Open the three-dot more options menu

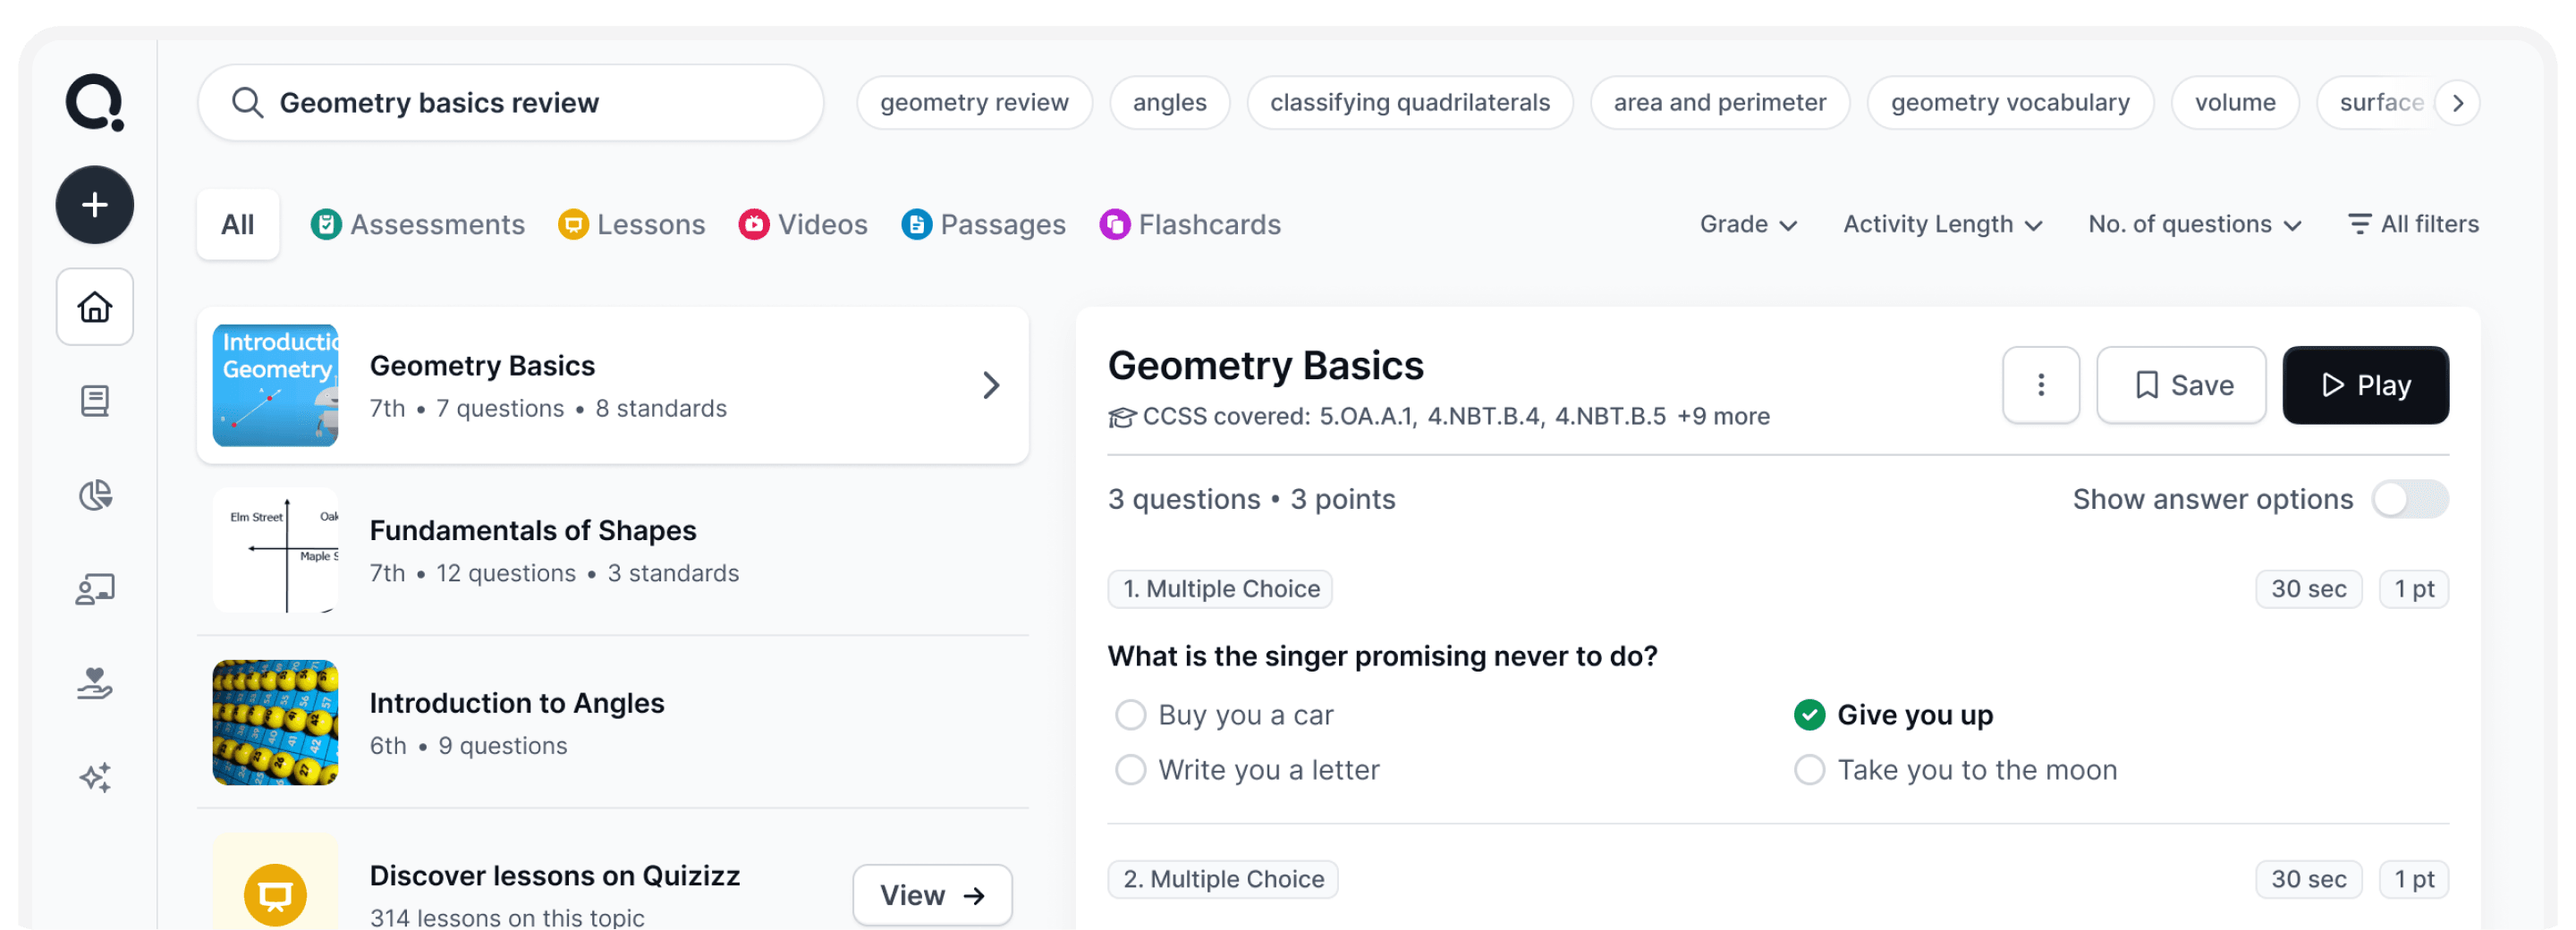pos(2041,385)
